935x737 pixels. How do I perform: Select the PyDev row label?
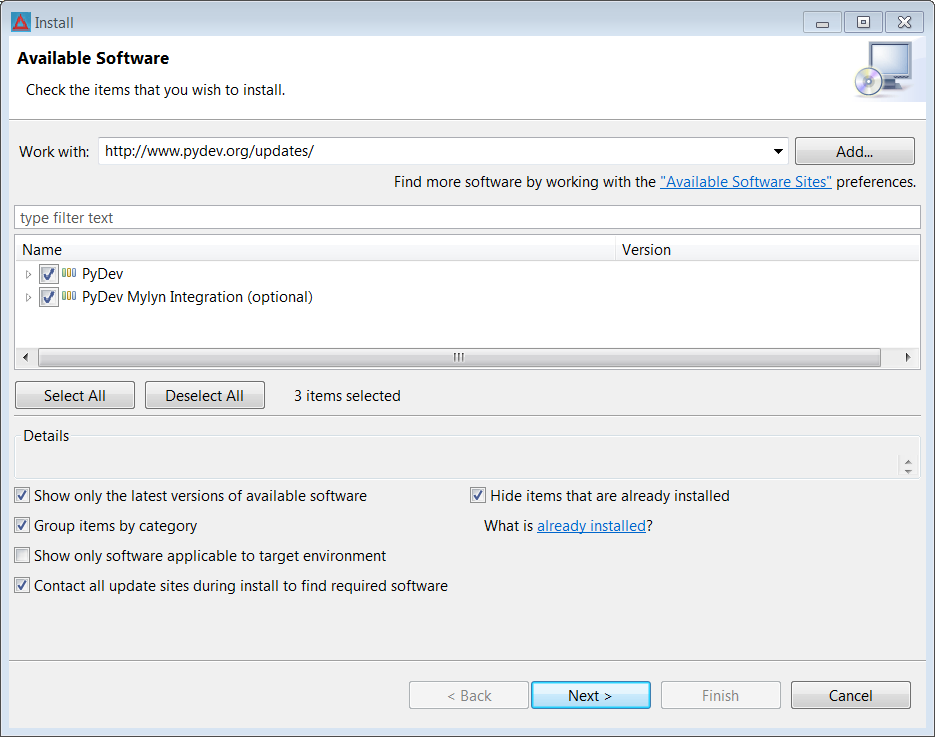click(x=103, y=274)
